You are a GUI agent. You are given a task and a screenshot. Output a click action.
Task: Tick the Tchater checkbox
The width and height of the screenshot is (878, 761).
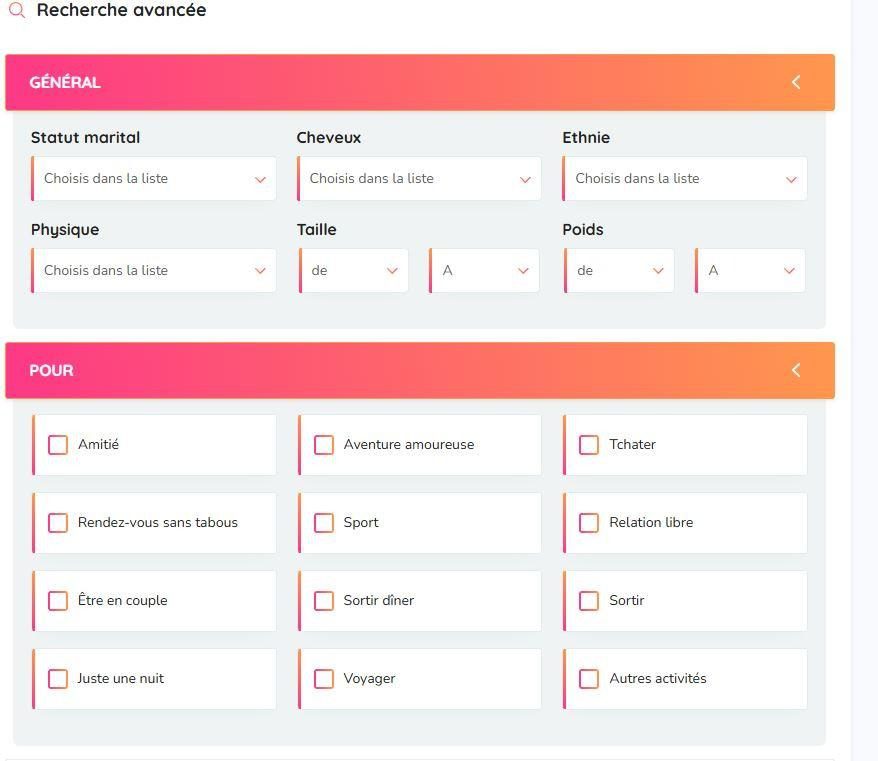[589, 445]
